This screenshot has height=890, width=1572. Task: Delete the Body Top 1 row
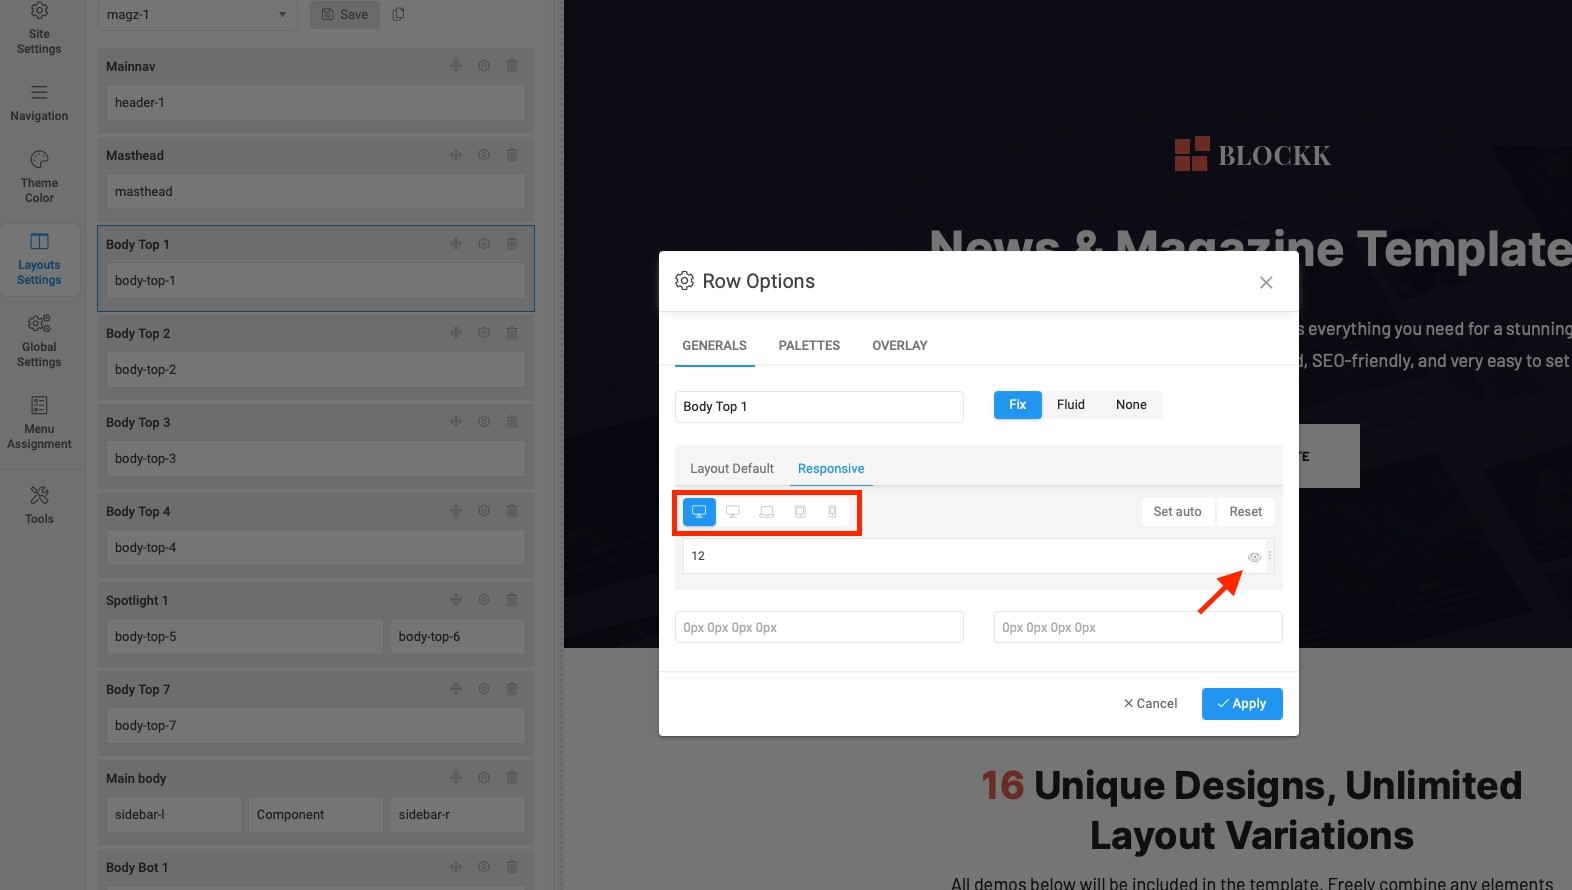[x=512, y=244]
